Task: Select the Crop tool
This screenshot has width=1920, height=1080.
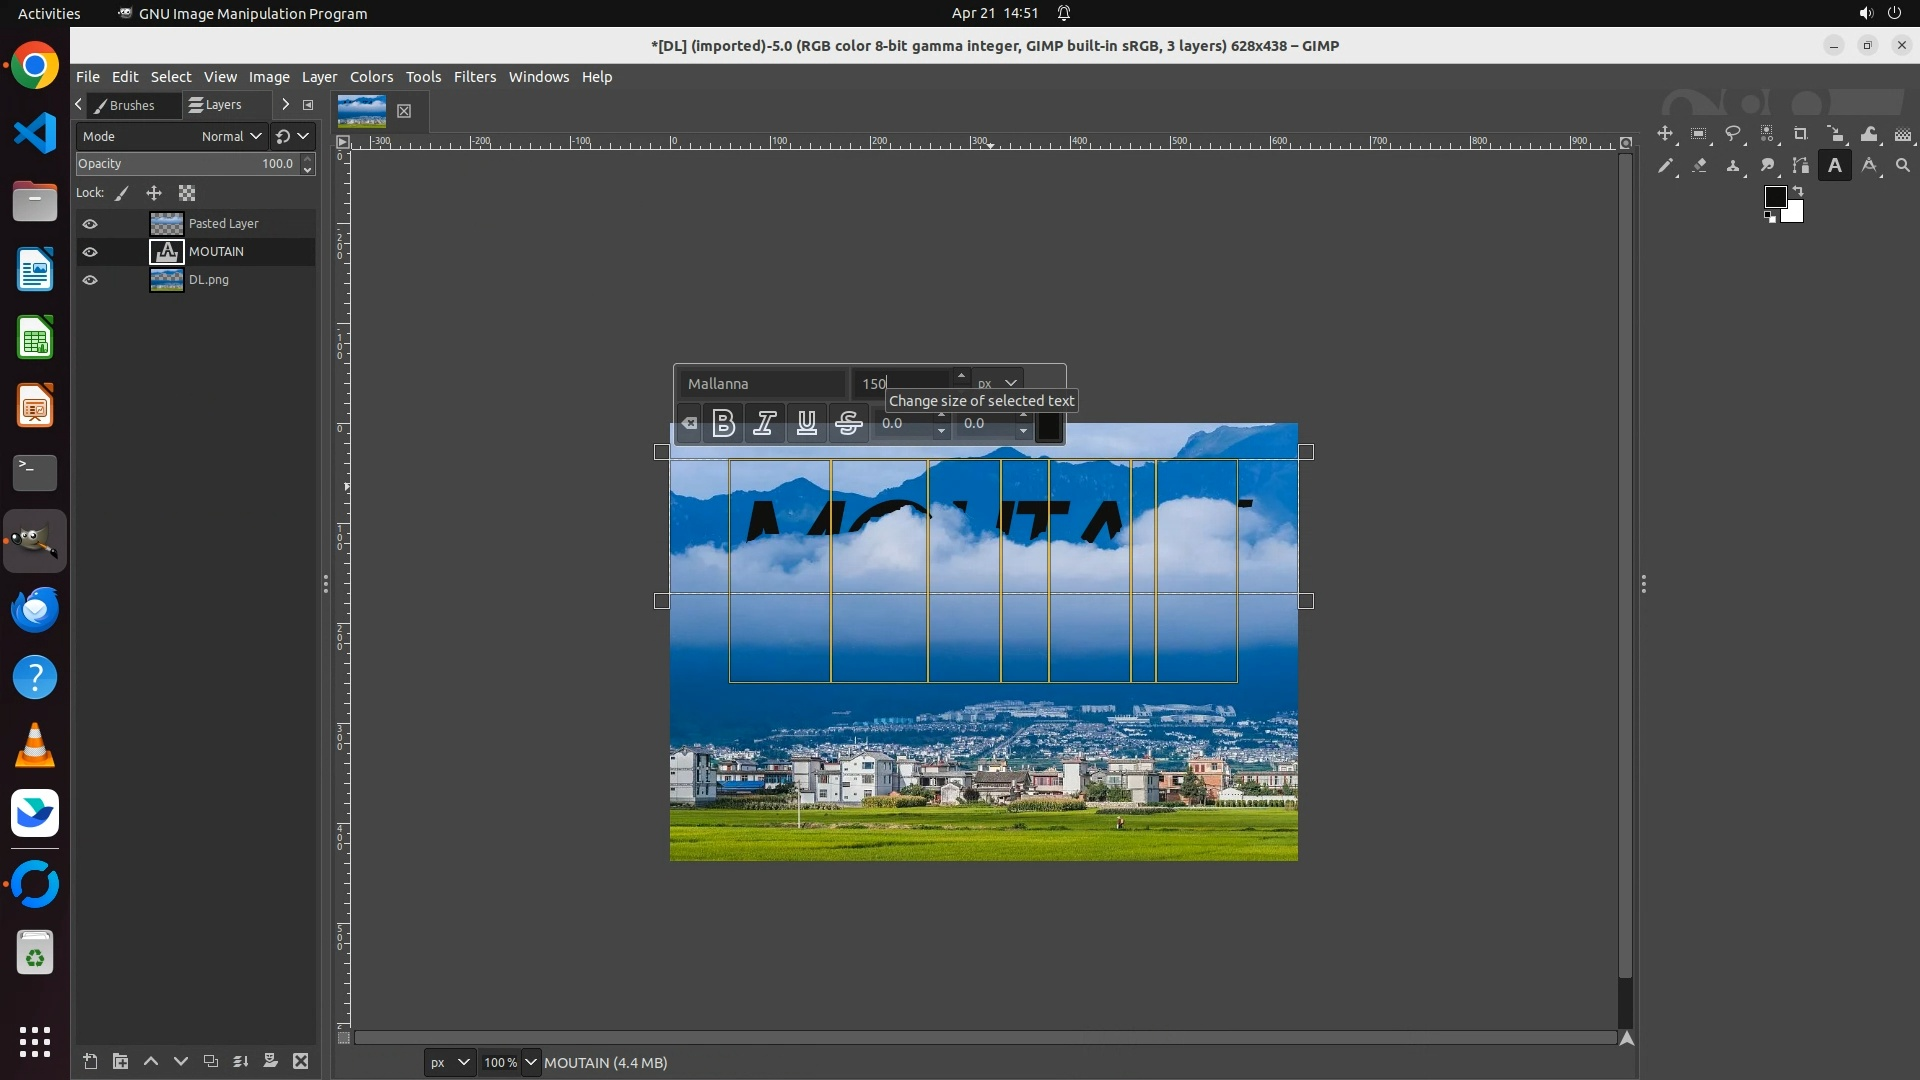Action: 1801,134
